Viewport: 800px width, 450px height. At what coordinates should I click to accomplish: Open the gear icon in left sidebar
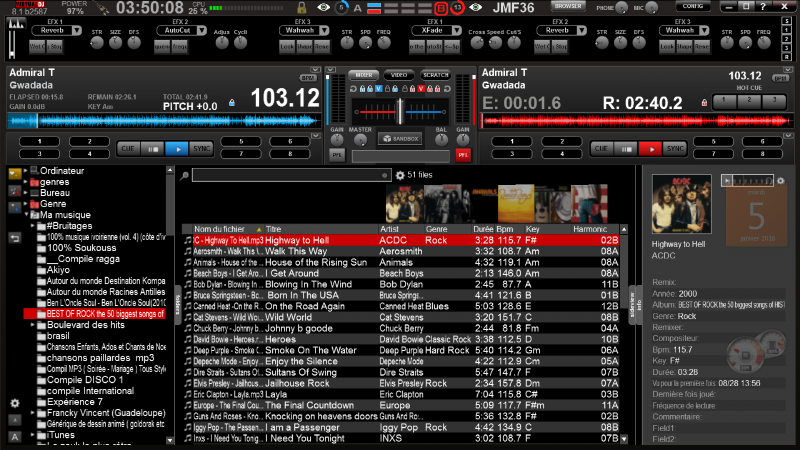click(15, 403)
